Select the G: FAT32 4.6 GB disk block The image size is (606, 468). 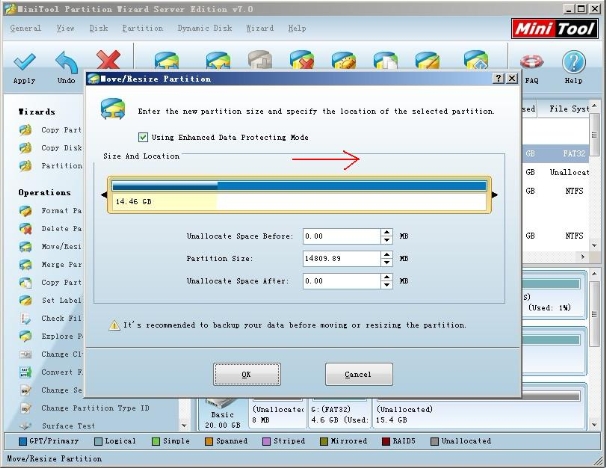(340, 412)
